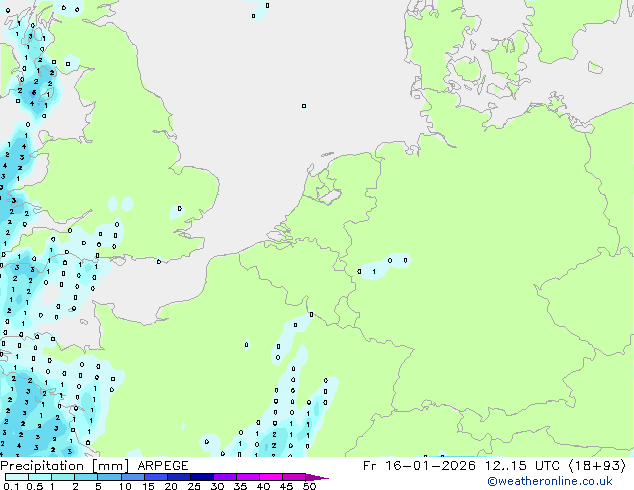Click the '0.1' legend scale label
634x490 pixels.
tap(11, 486)
